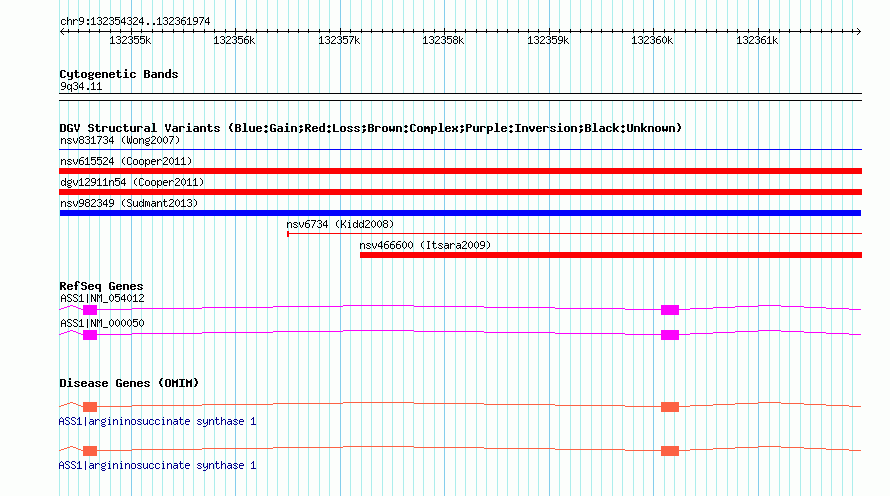Screen dimensions: 890x496
Task: Click the 132357k ruler position
Action: click(x=339, y=41)
